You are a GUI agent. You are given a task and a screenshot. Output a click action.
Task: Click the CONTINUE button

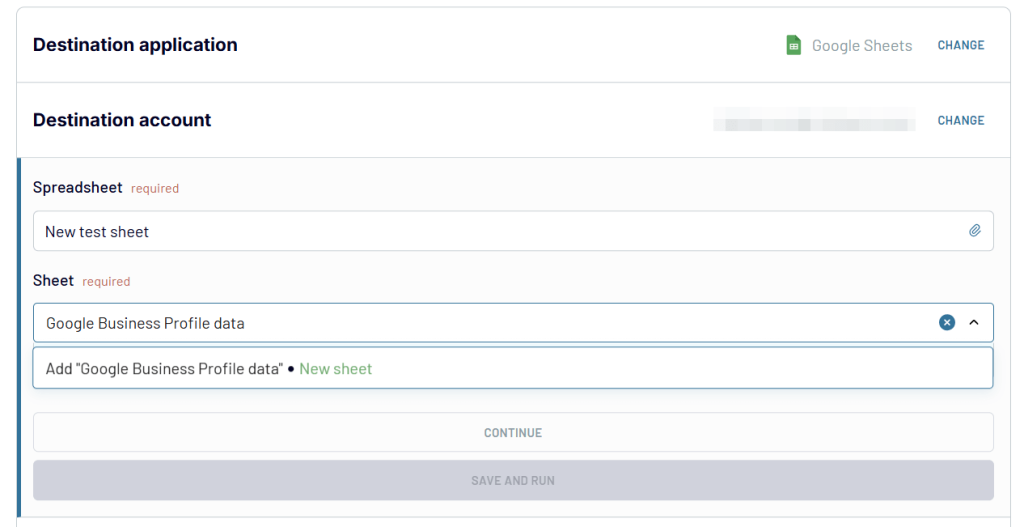pyautogui.click(x=513, y=432)
